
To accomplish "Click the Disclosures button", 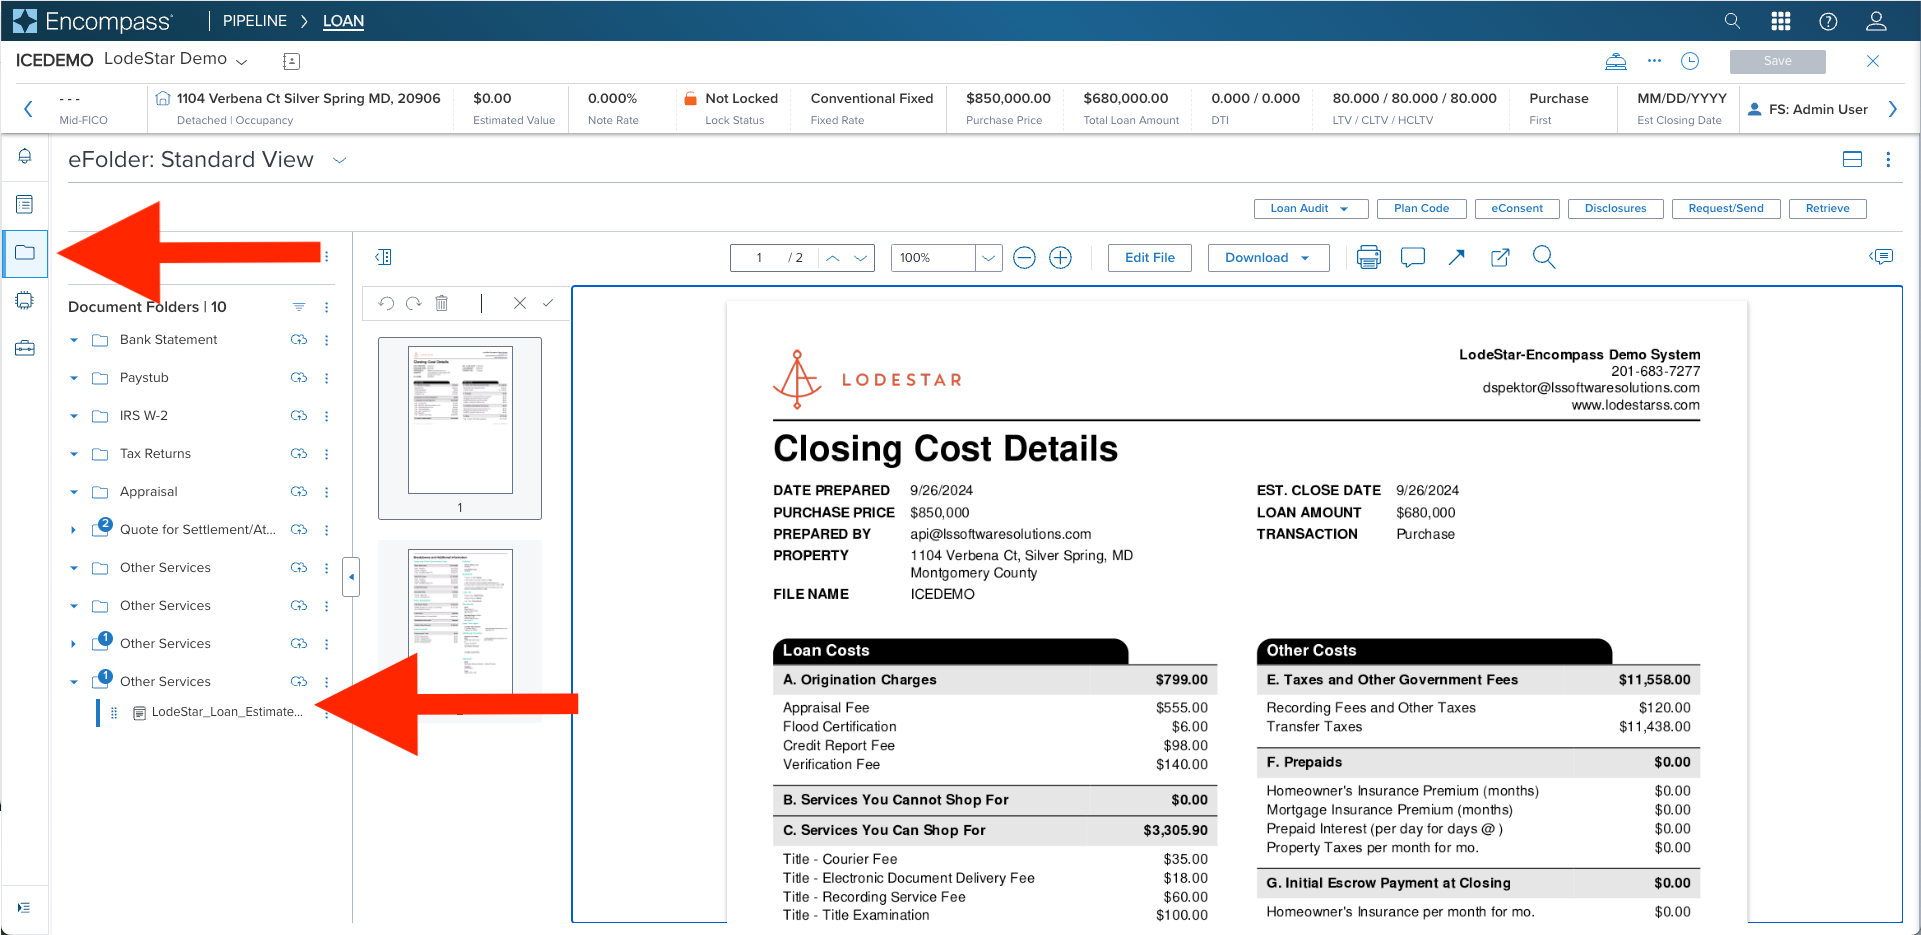I will (x=1615, y=209).
